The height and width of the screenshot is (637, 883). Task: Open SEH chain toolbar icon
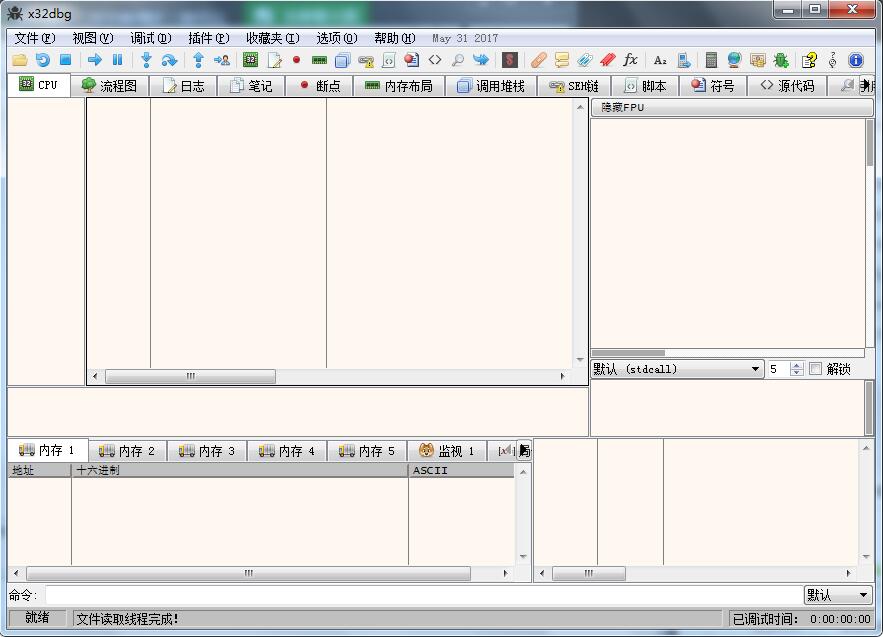click(366, 60)
